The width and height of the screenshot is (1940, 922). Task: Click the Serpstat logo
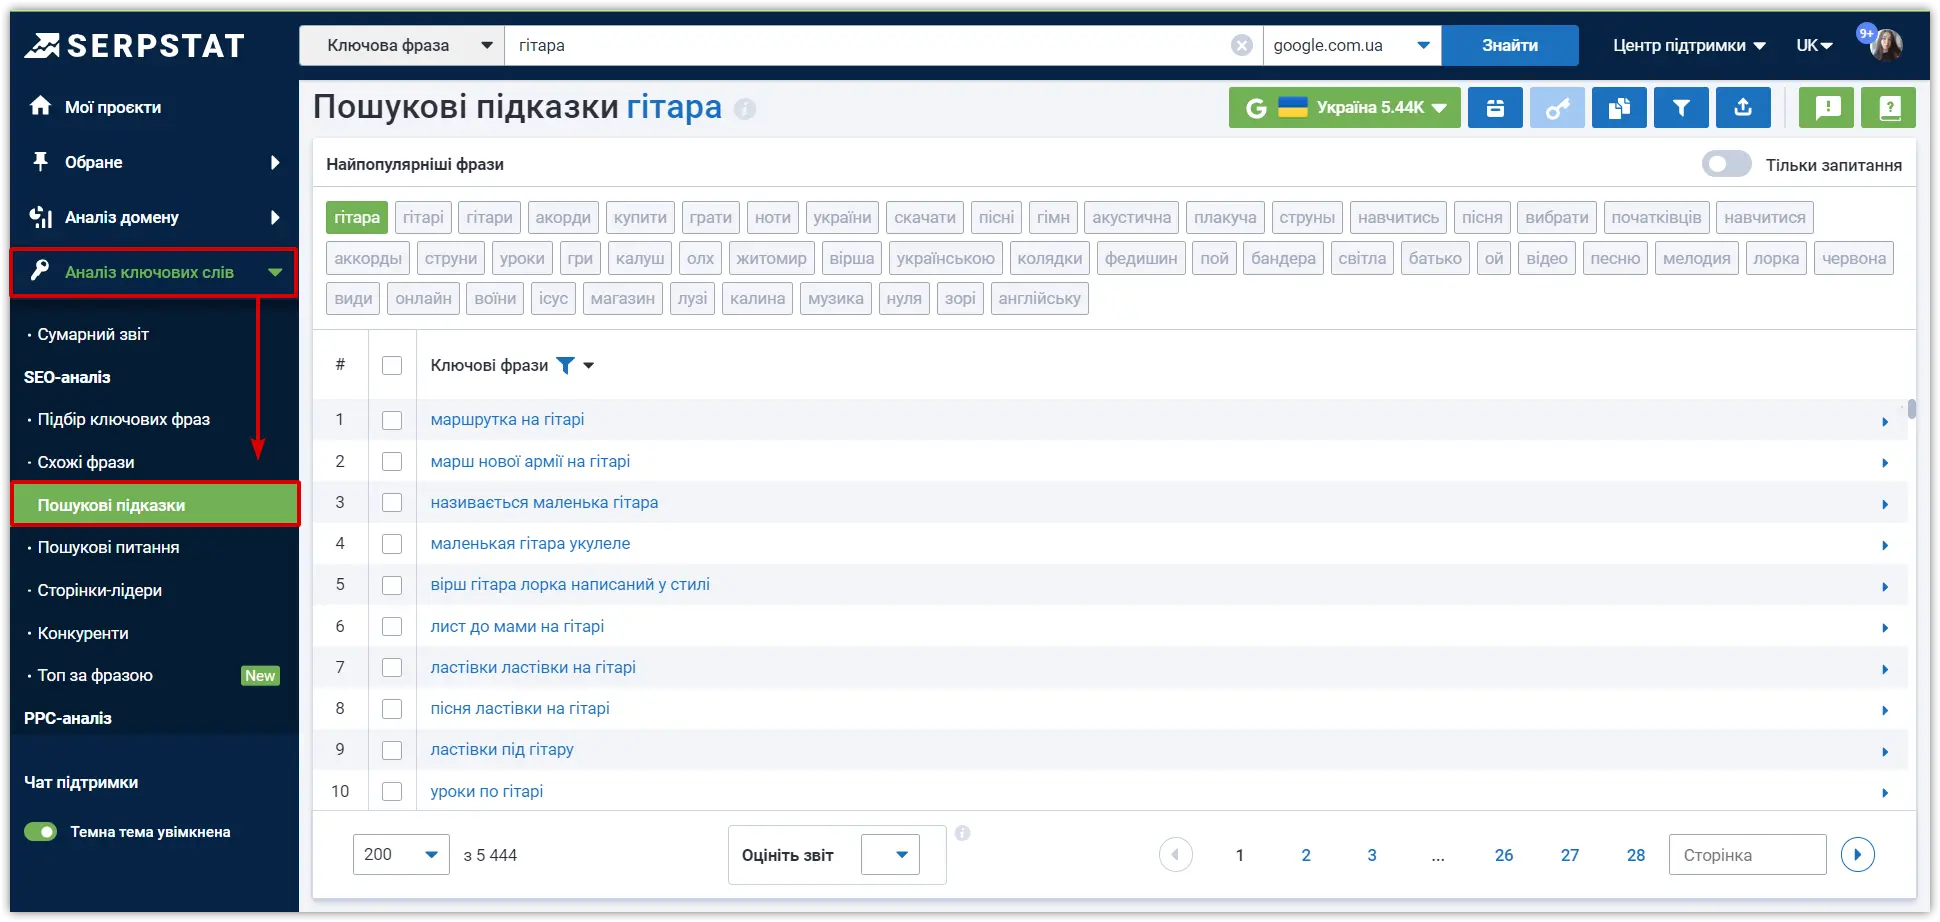[135, 46]
